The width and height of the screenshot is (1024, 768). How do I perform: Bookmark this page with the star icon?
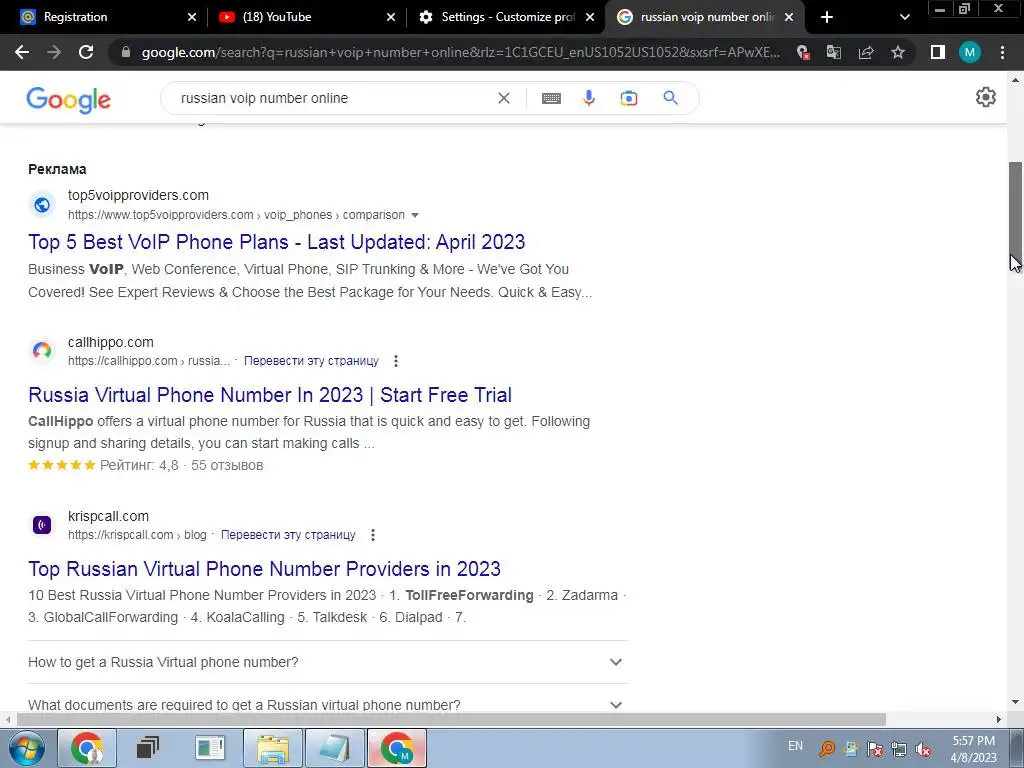point(898,52)
